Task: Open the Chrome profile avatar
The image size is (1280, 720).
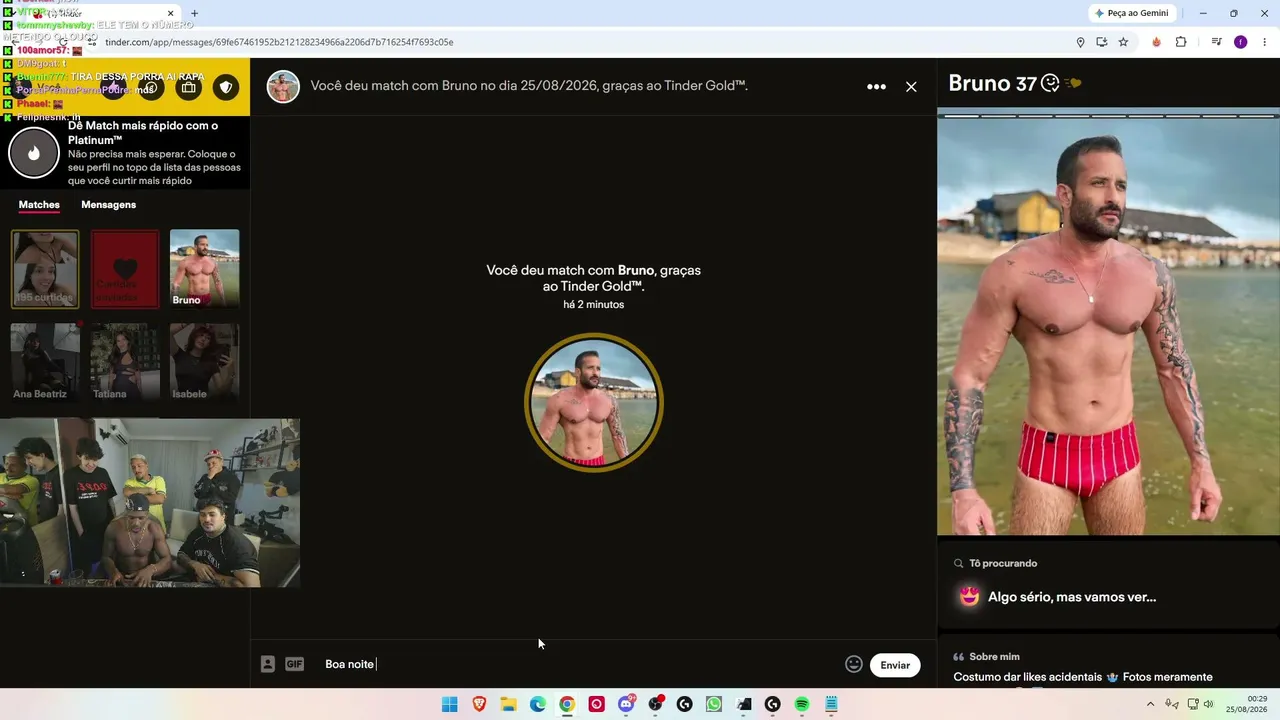Action: coord(1241,42)
